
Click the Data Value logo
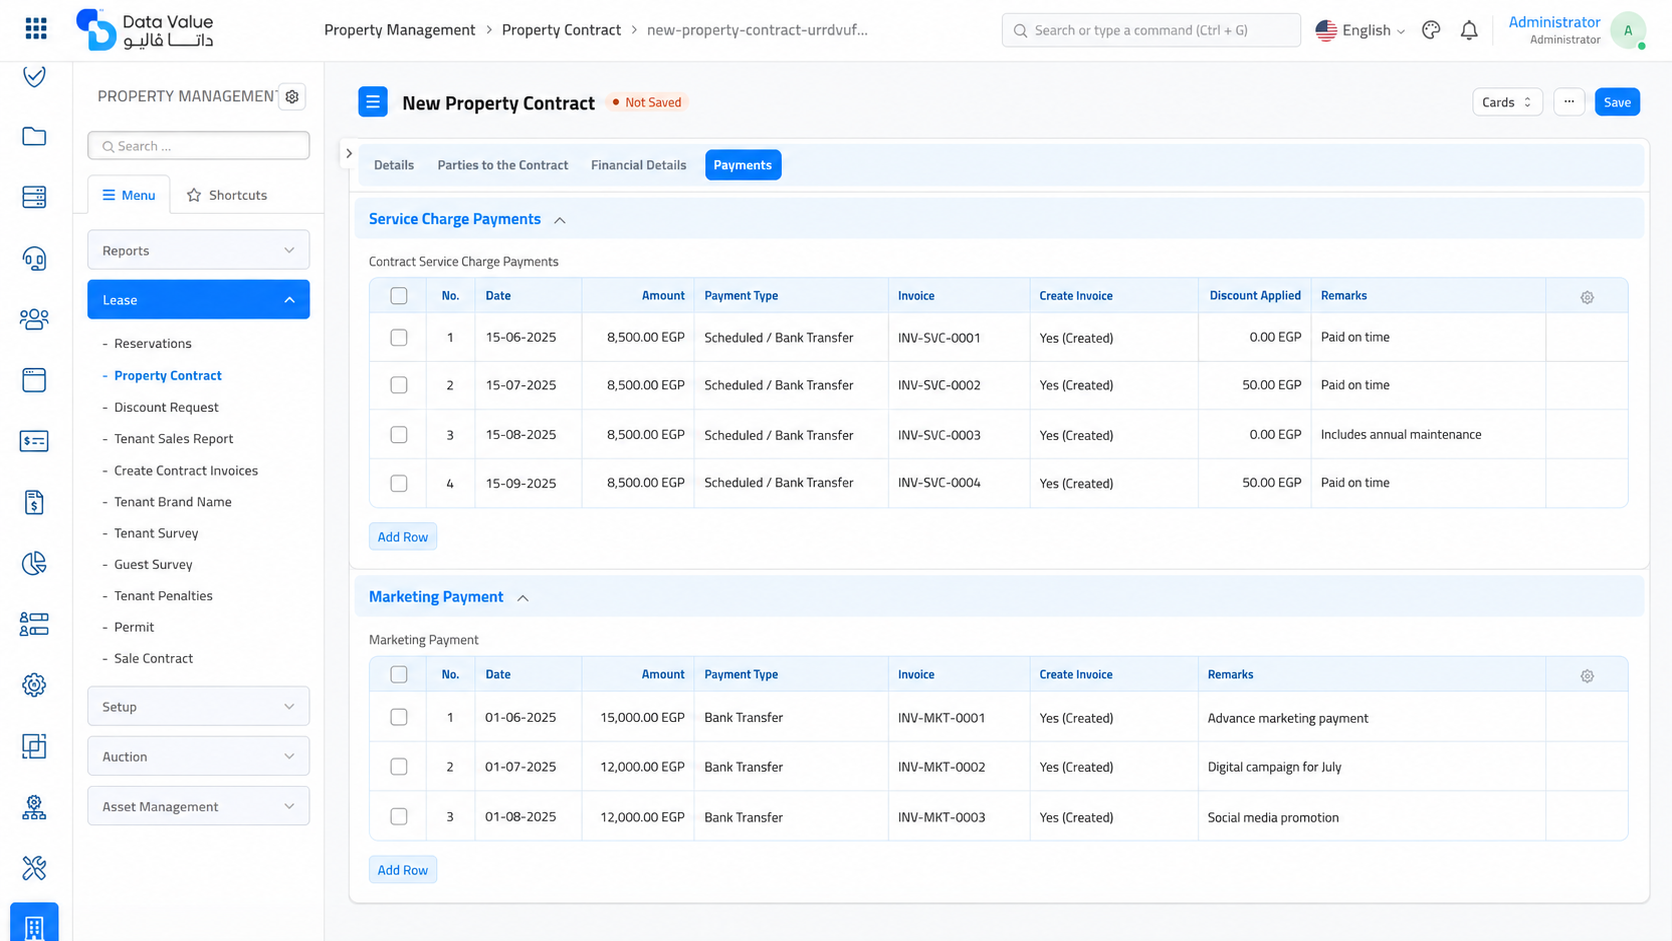pyautogui.click(x=145, y=30)
